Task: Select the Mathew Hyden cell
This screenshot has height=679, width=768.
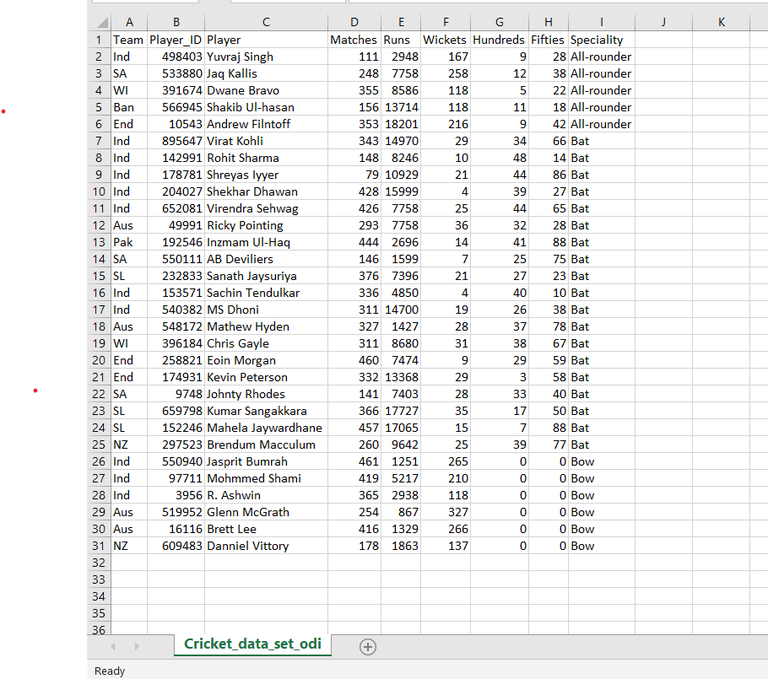Action: coord(266,326)
